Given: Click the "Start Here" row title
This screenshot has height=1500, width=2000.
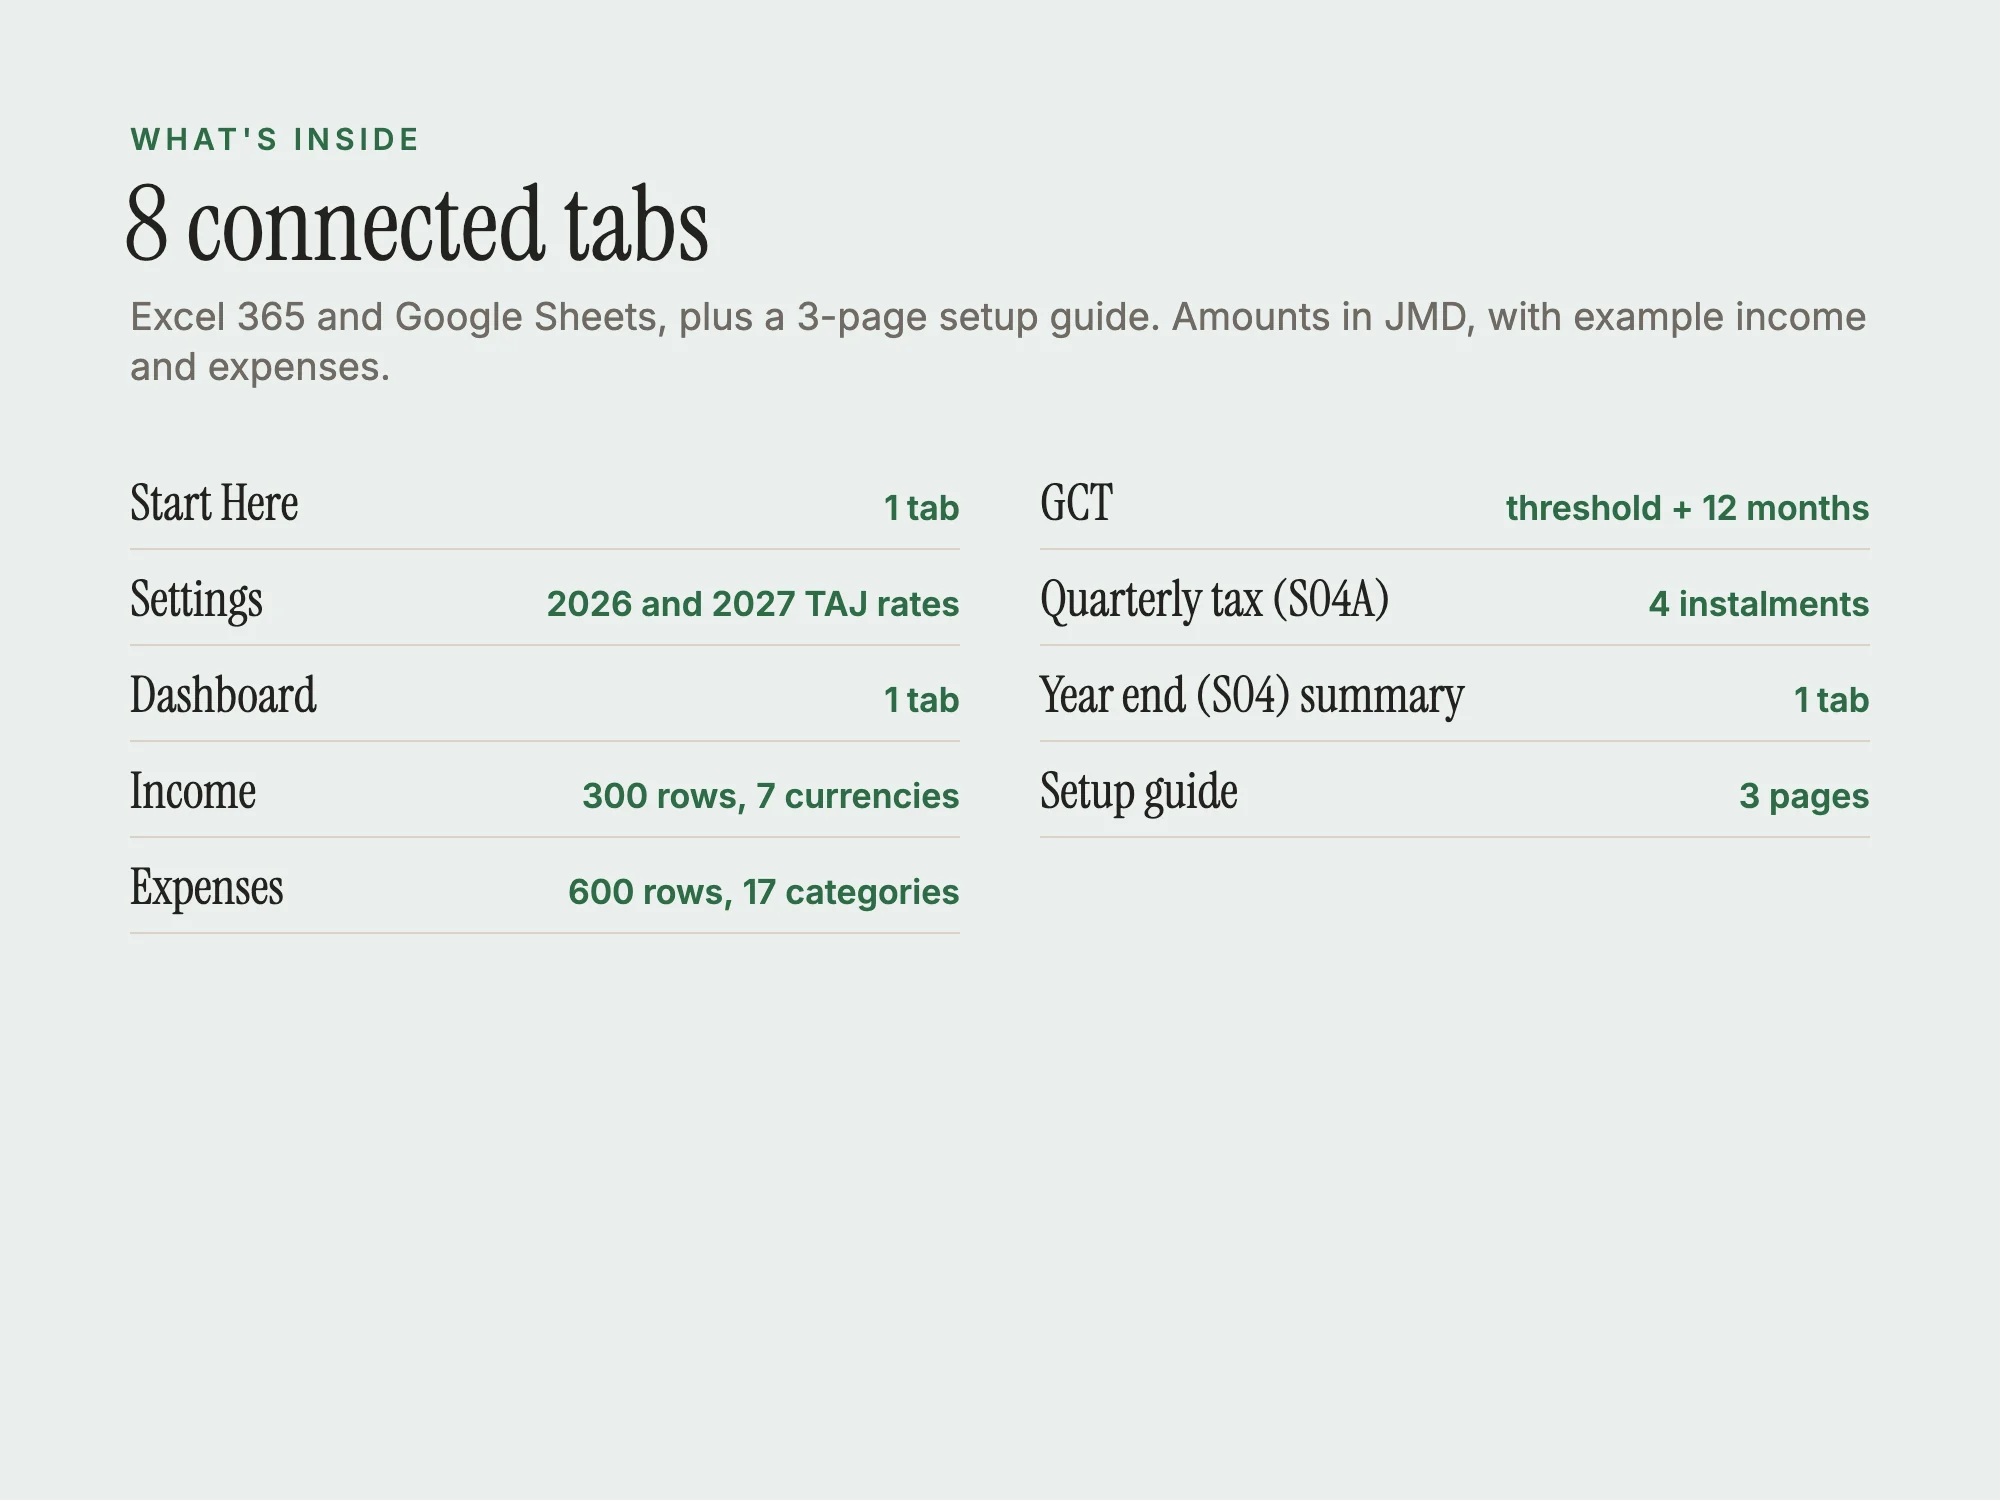Looking at the screenshot, I should [214, 503].
